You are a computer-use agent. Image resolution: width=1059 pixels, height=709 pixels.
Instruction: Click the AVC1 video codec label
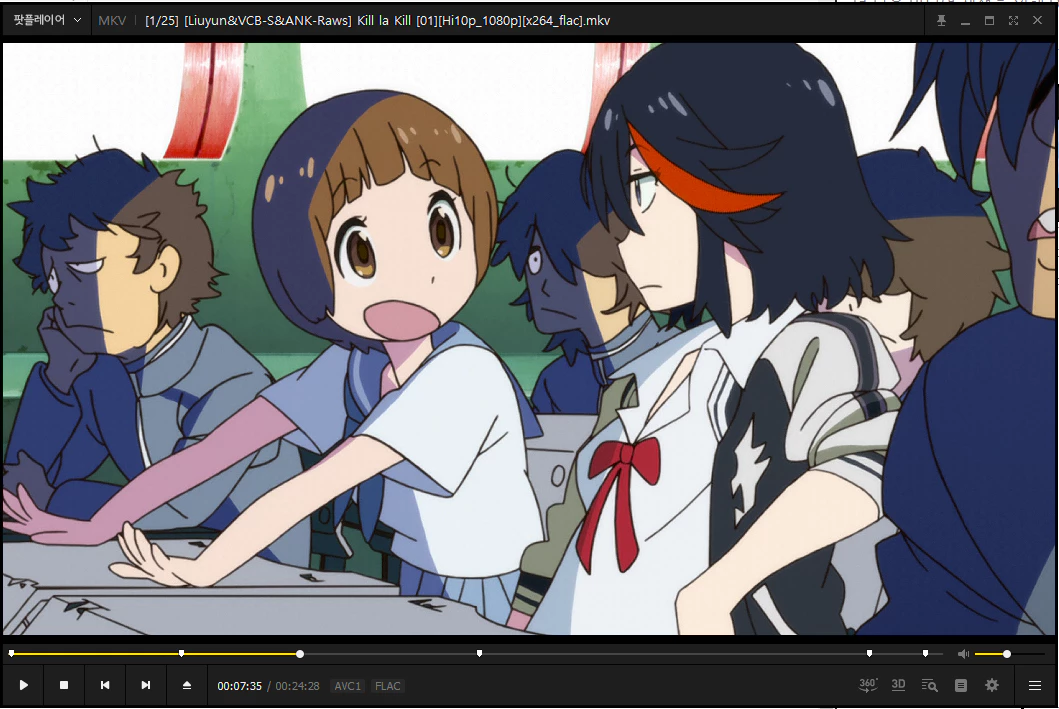coord(348,686)
